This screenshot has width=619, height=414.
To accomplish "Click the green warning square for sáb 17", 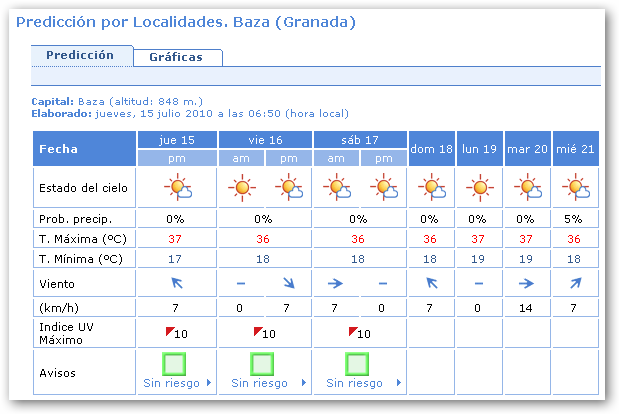I will (359, 364).
